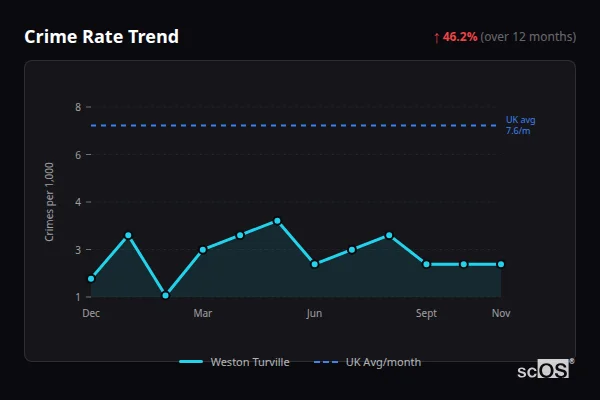The width and height of the screenshot is (600, 400).
Task: Select the December data point on the line
Action: [91, 279]
